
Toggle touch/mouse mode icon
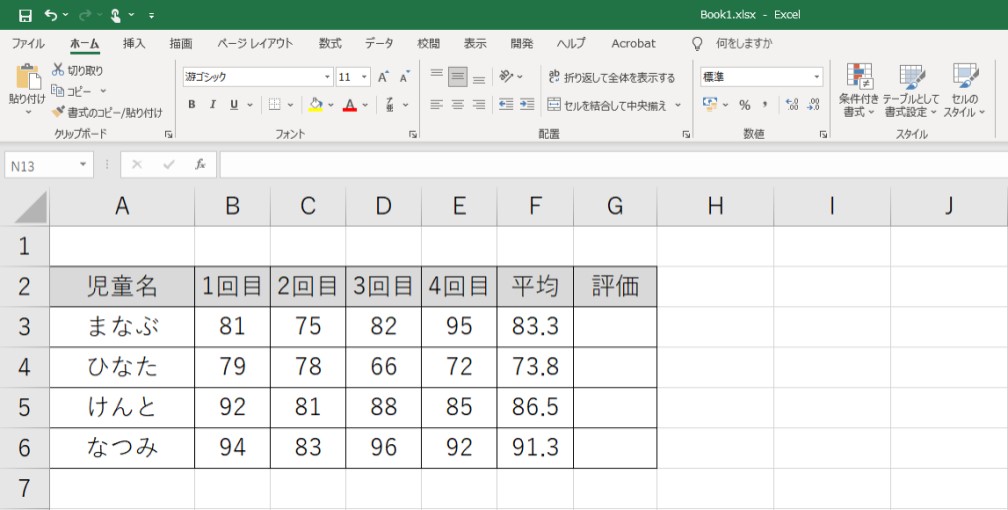tap(116, 15)
